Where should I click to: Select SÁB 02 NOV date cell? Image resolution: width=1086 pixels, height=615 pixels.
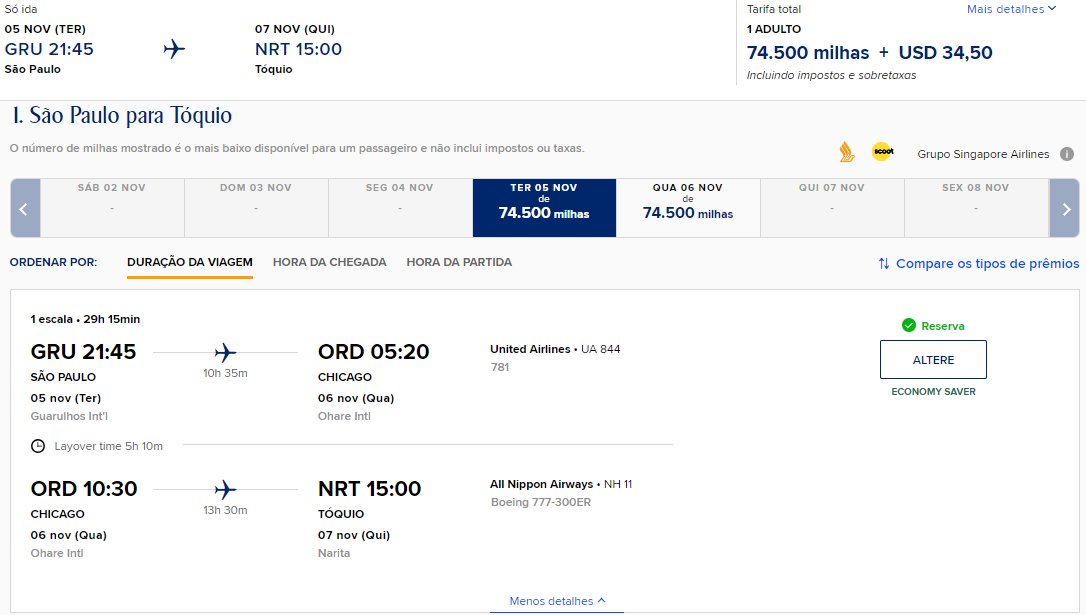pyautogui.click(x=112, y=208)
